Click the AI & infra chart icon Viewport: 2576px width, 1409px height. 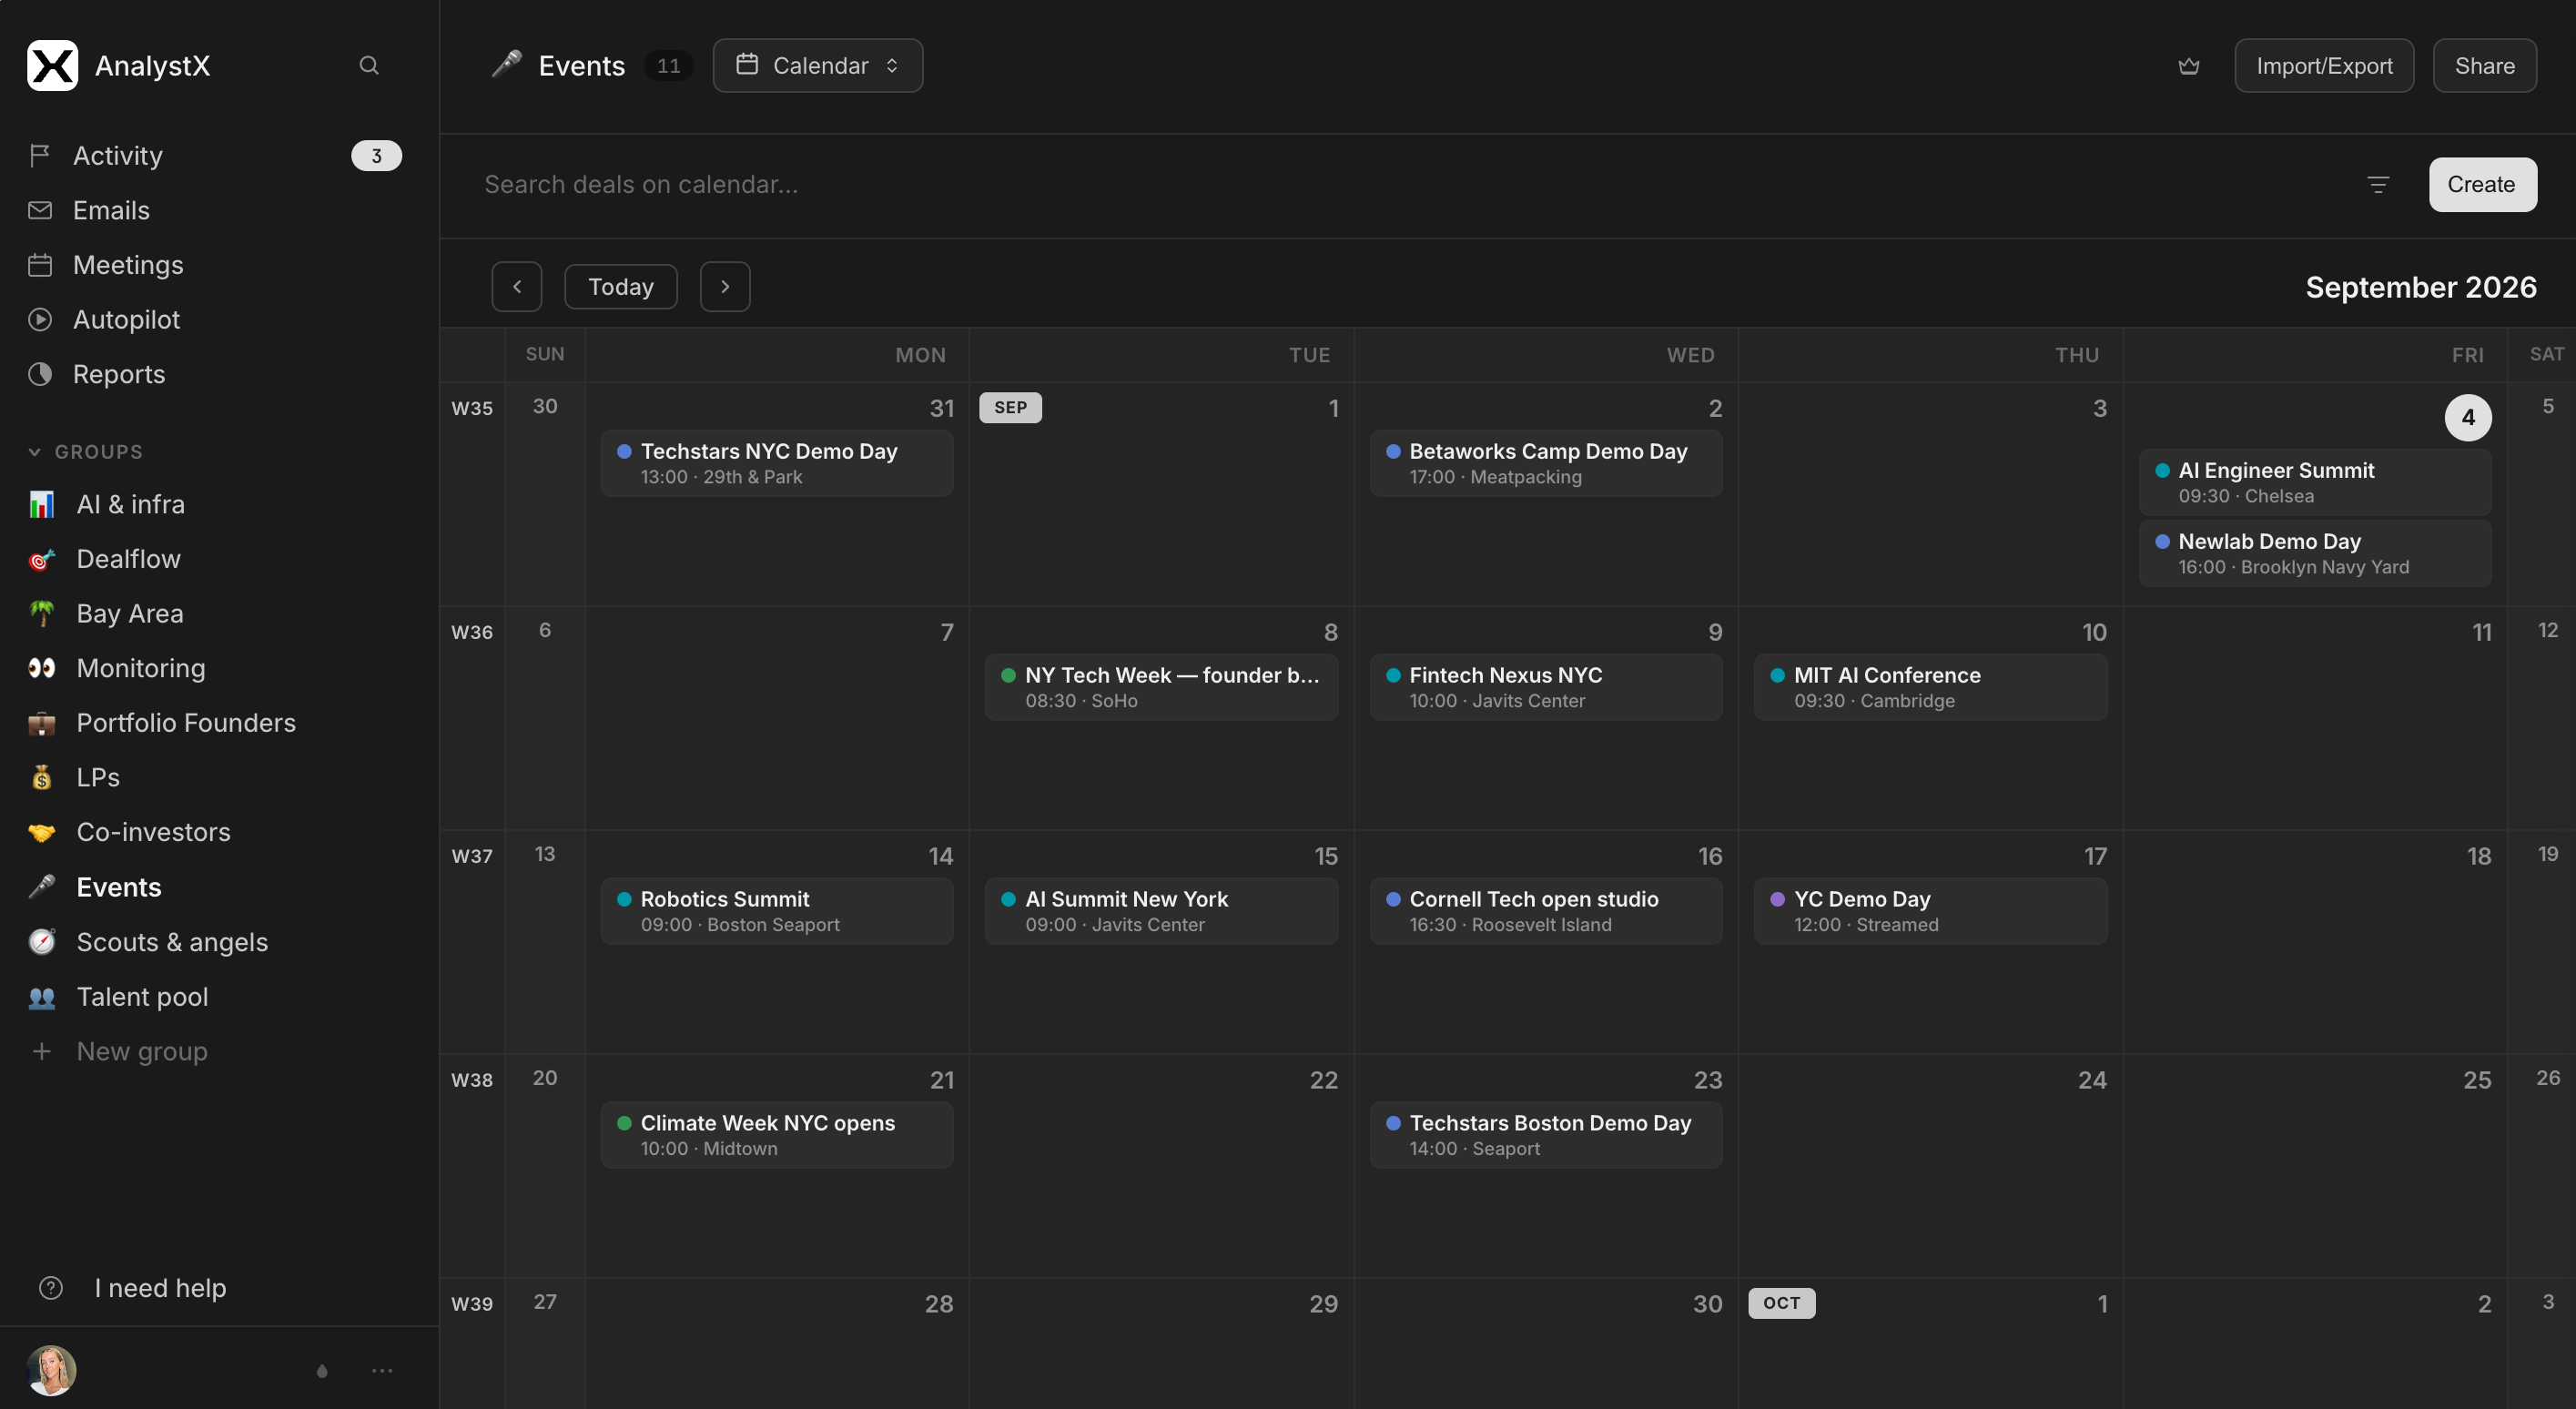click(x=41, y=504)
